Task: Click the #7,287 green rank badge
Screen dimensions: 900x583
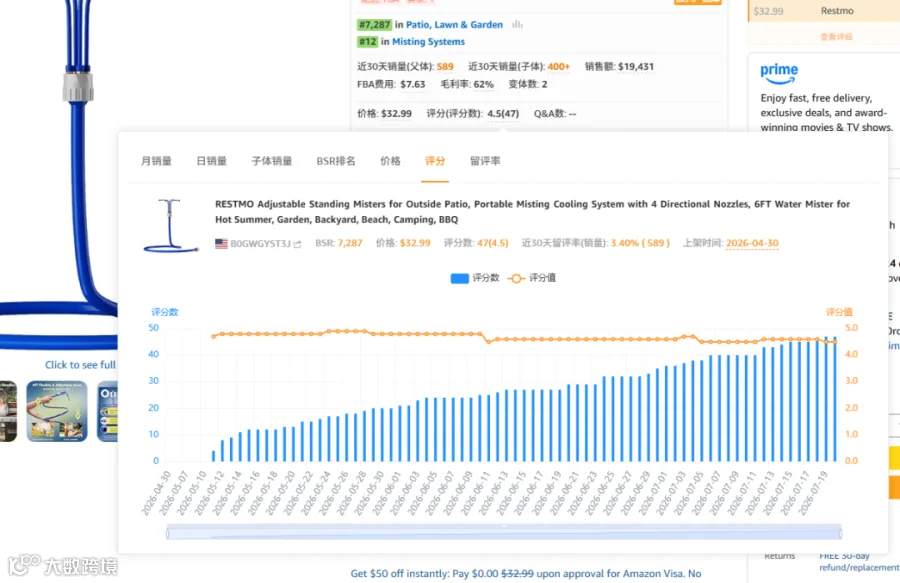Action: click(374, 25)
